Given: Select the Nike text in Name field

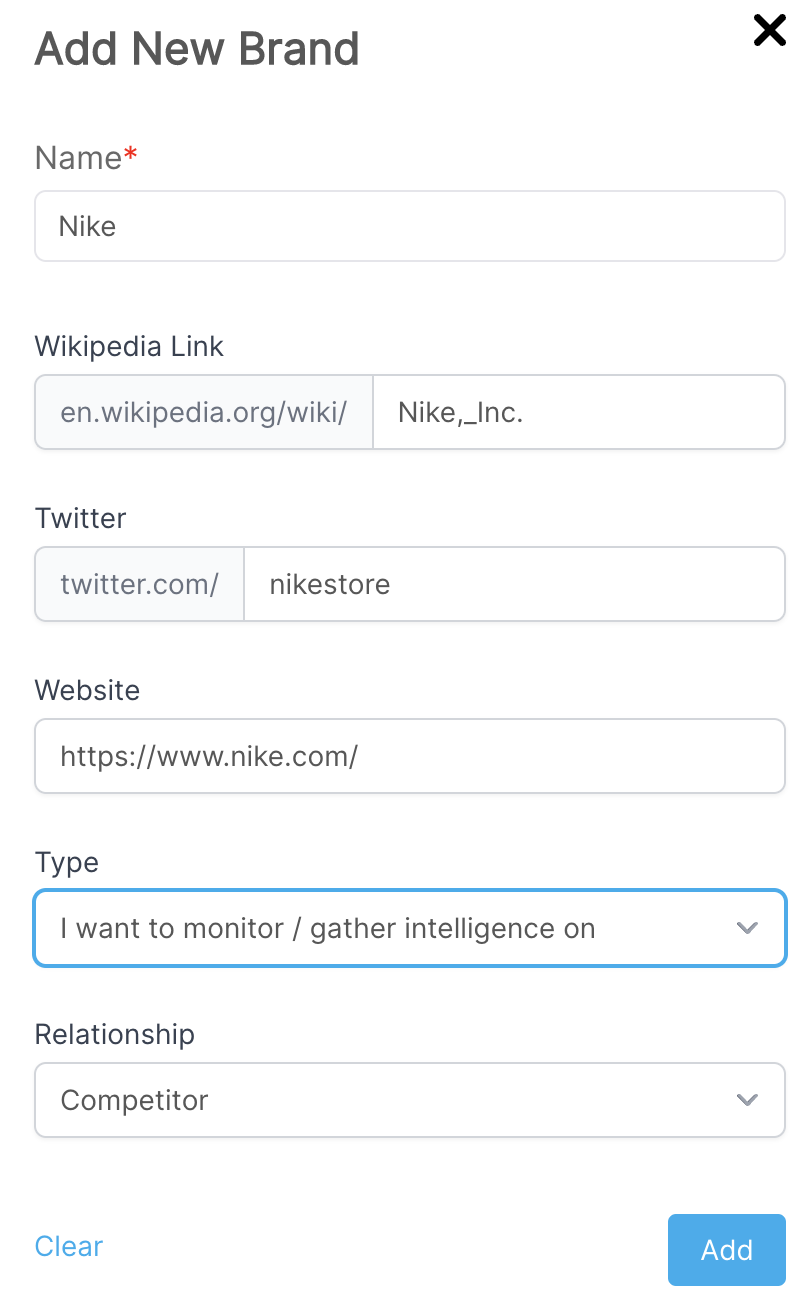Looking at the screenshot, I should [88, 226].
